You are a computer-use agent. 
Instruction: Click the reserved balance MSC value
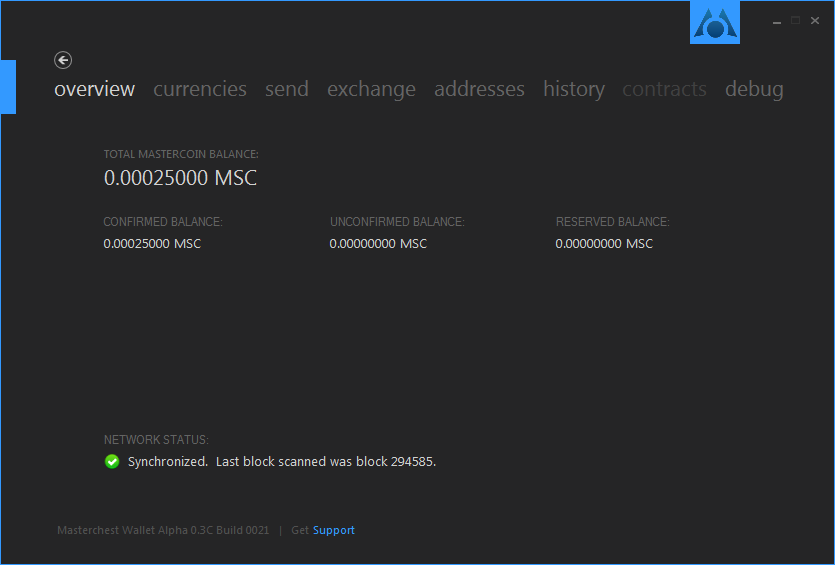pos(604,244)
